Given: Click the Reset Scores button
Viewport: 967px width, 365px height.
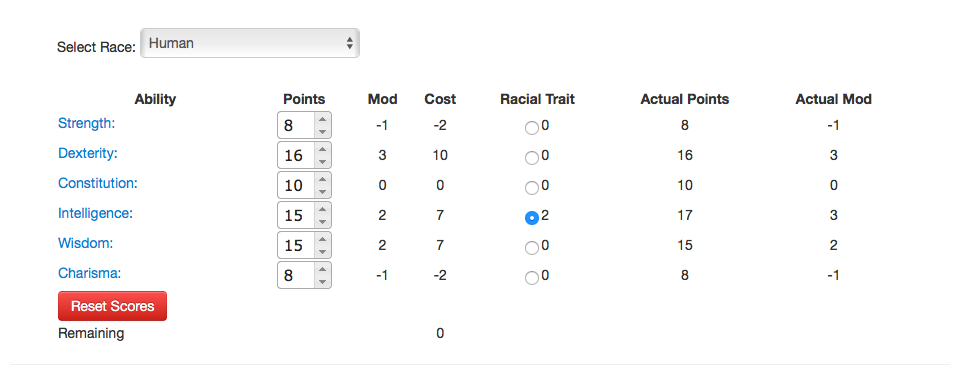Looking at the screenshot, I should pos(112,306).
